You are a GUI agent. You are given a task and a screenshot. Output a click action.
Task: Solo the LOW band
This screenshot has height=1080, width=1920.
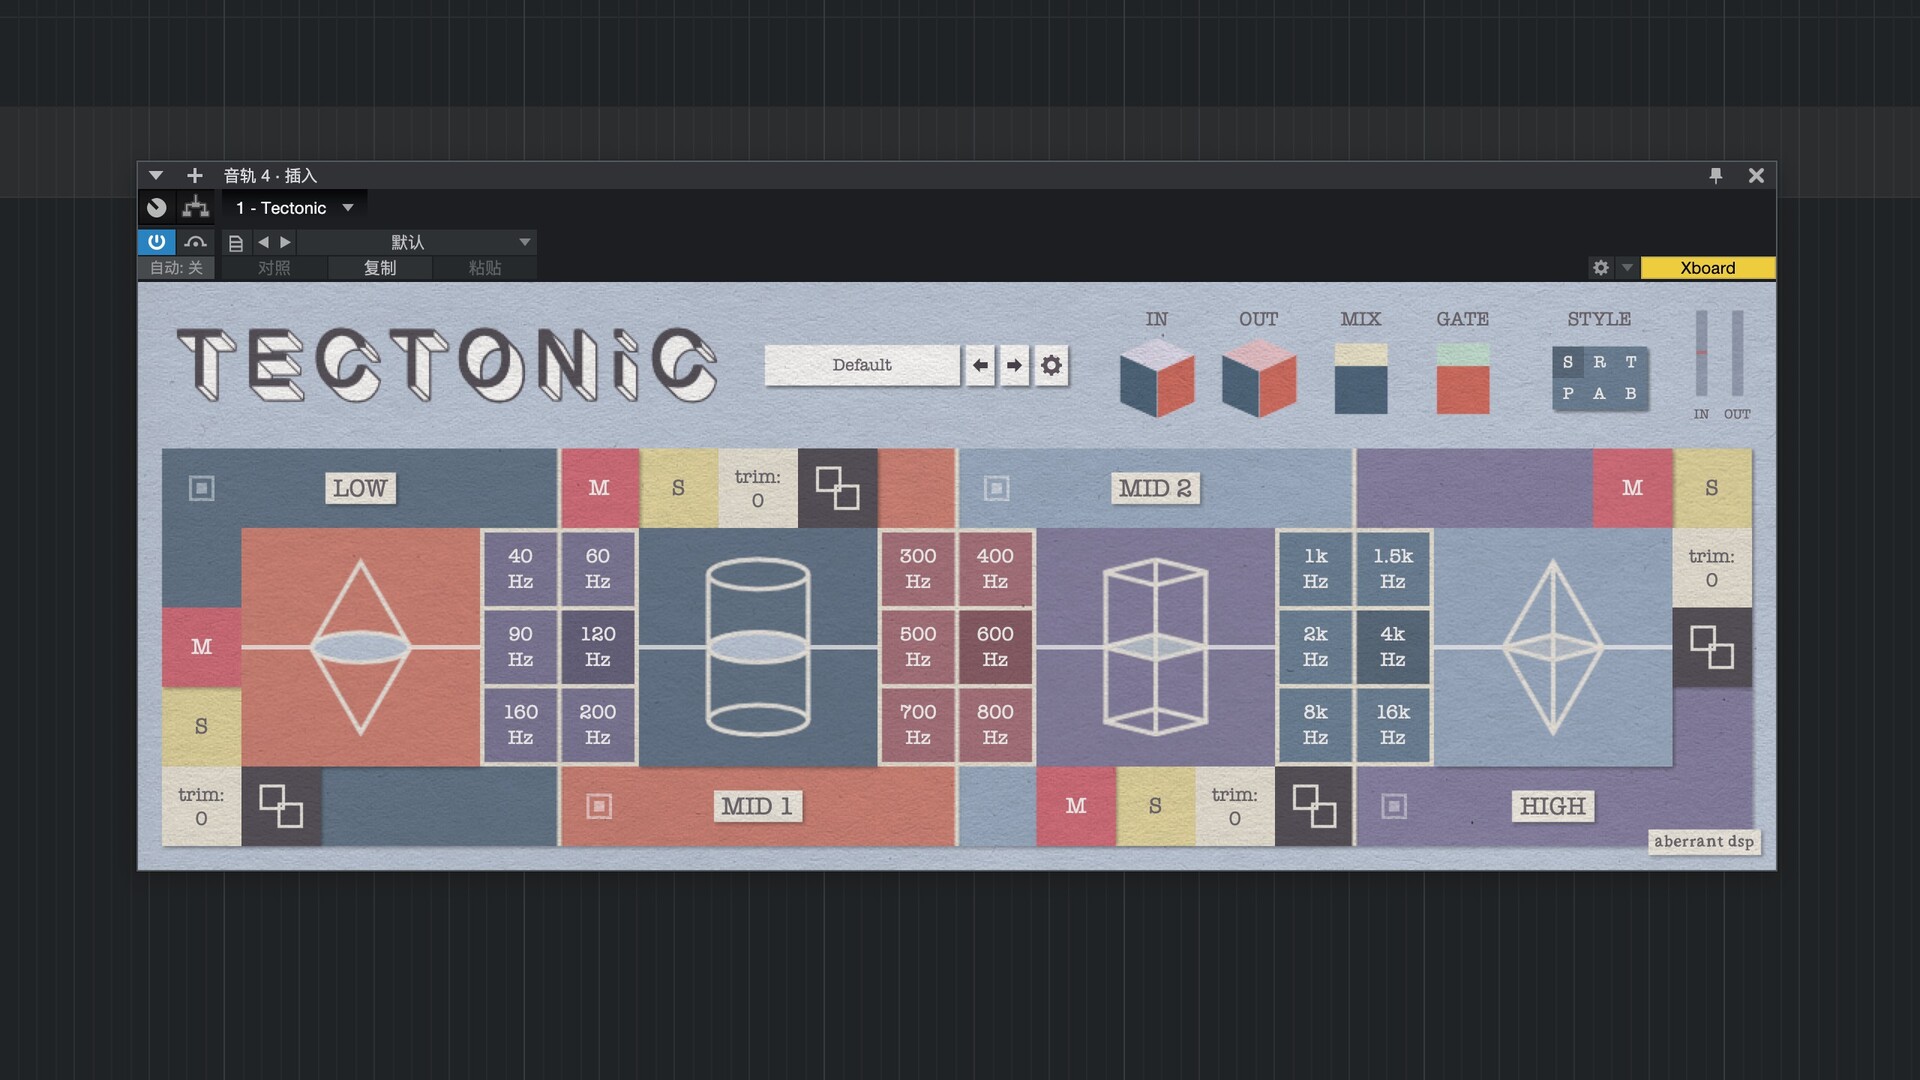pos(202,726)
